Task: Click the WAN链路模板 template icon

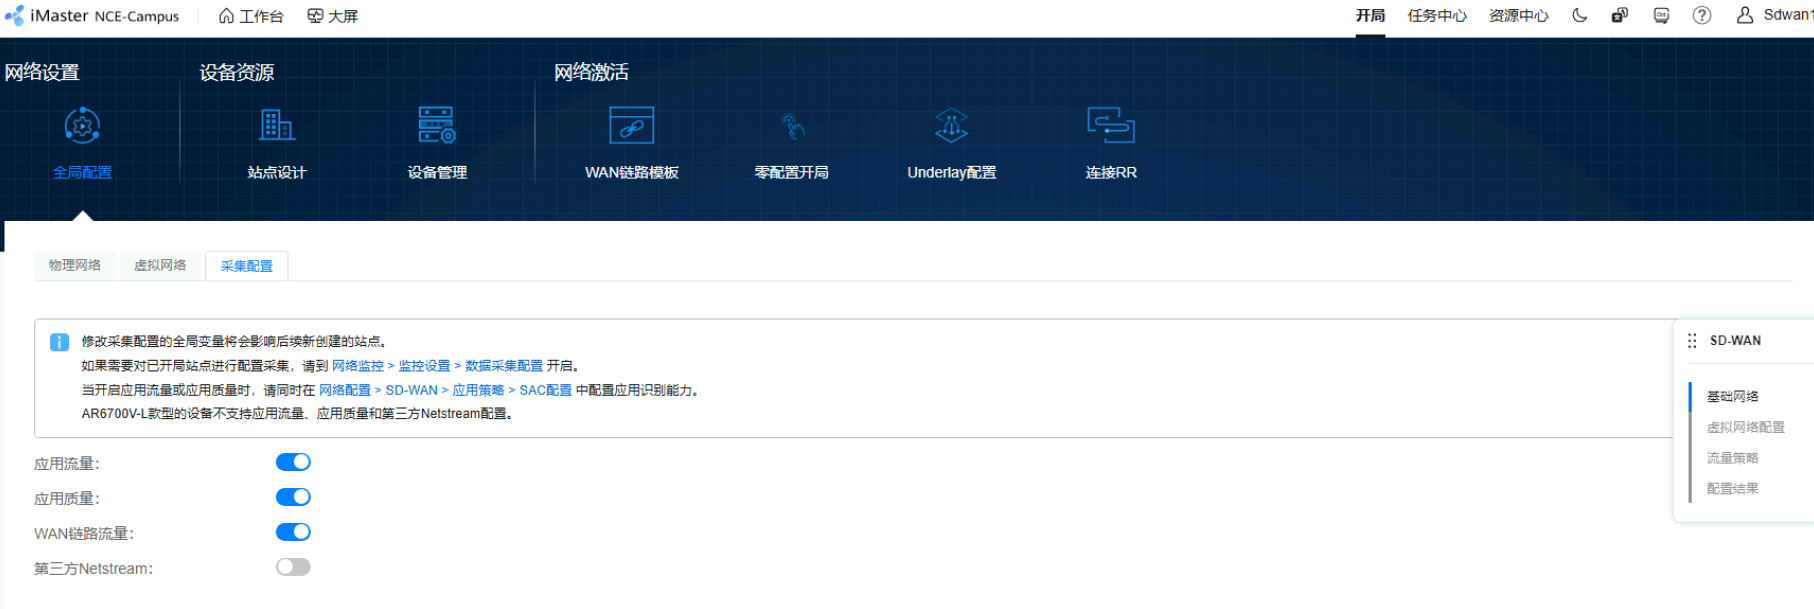Action: [x=631, y=127]
